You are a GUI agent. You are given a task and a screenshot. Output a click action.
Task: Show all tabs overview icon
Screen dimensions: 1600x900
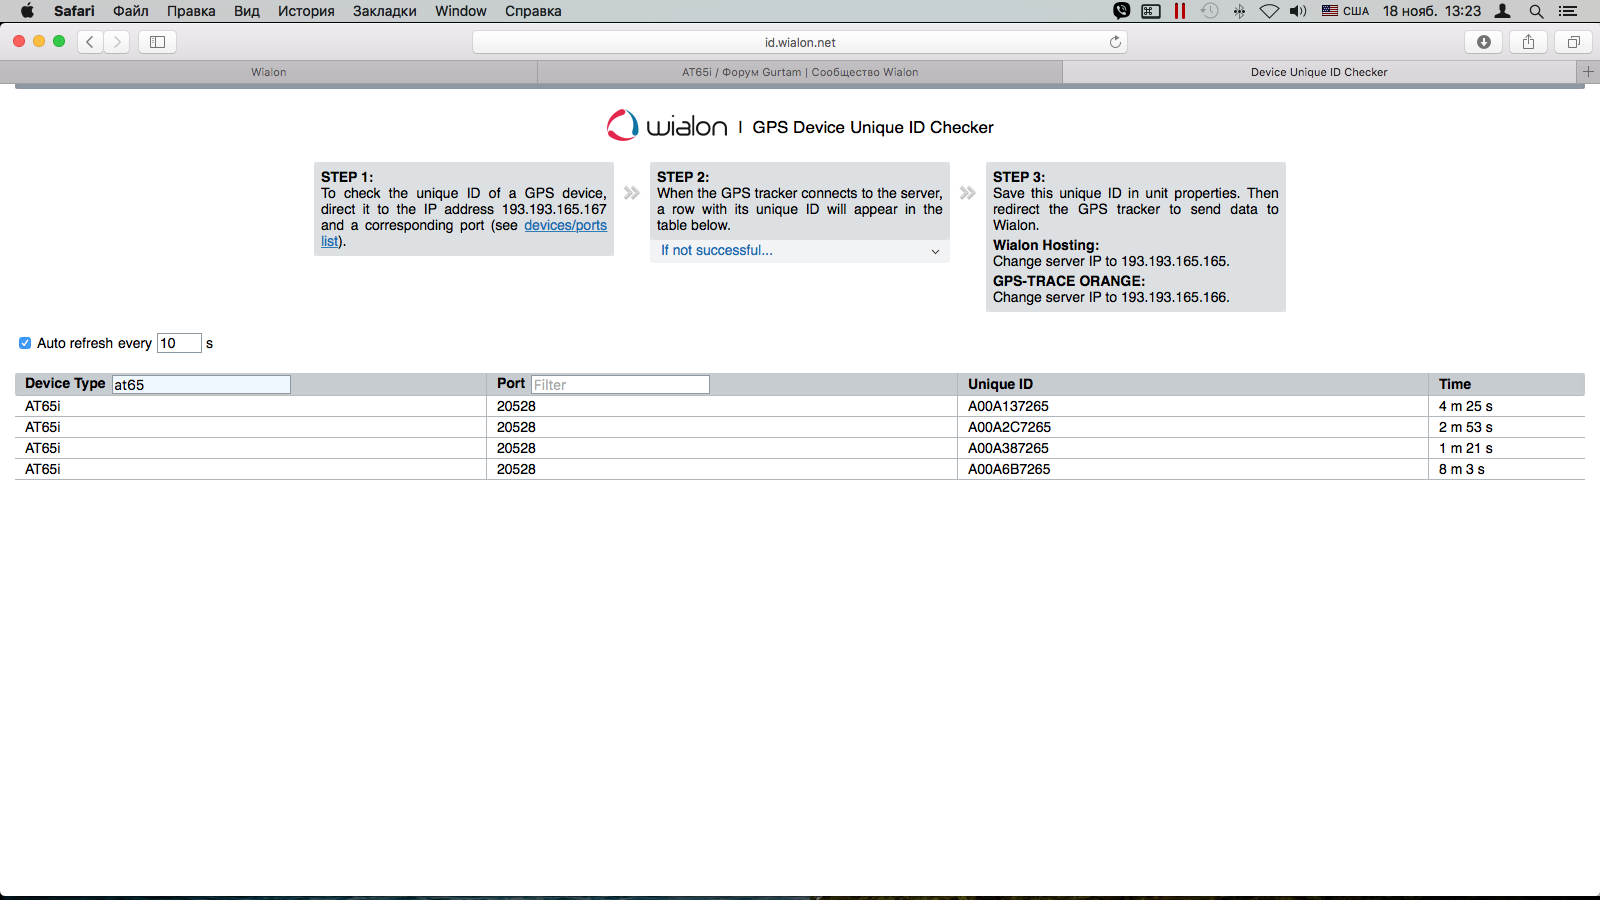coord(1573,42)
